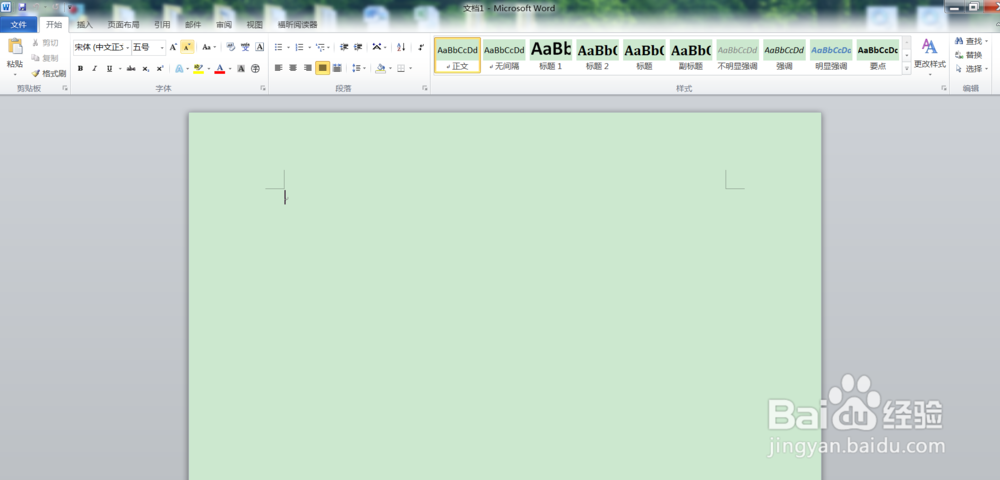1000x480 pixels.
Task: Switch to the 引用 (References) tab
Action: pyautogui.click(x=162, y=25)
